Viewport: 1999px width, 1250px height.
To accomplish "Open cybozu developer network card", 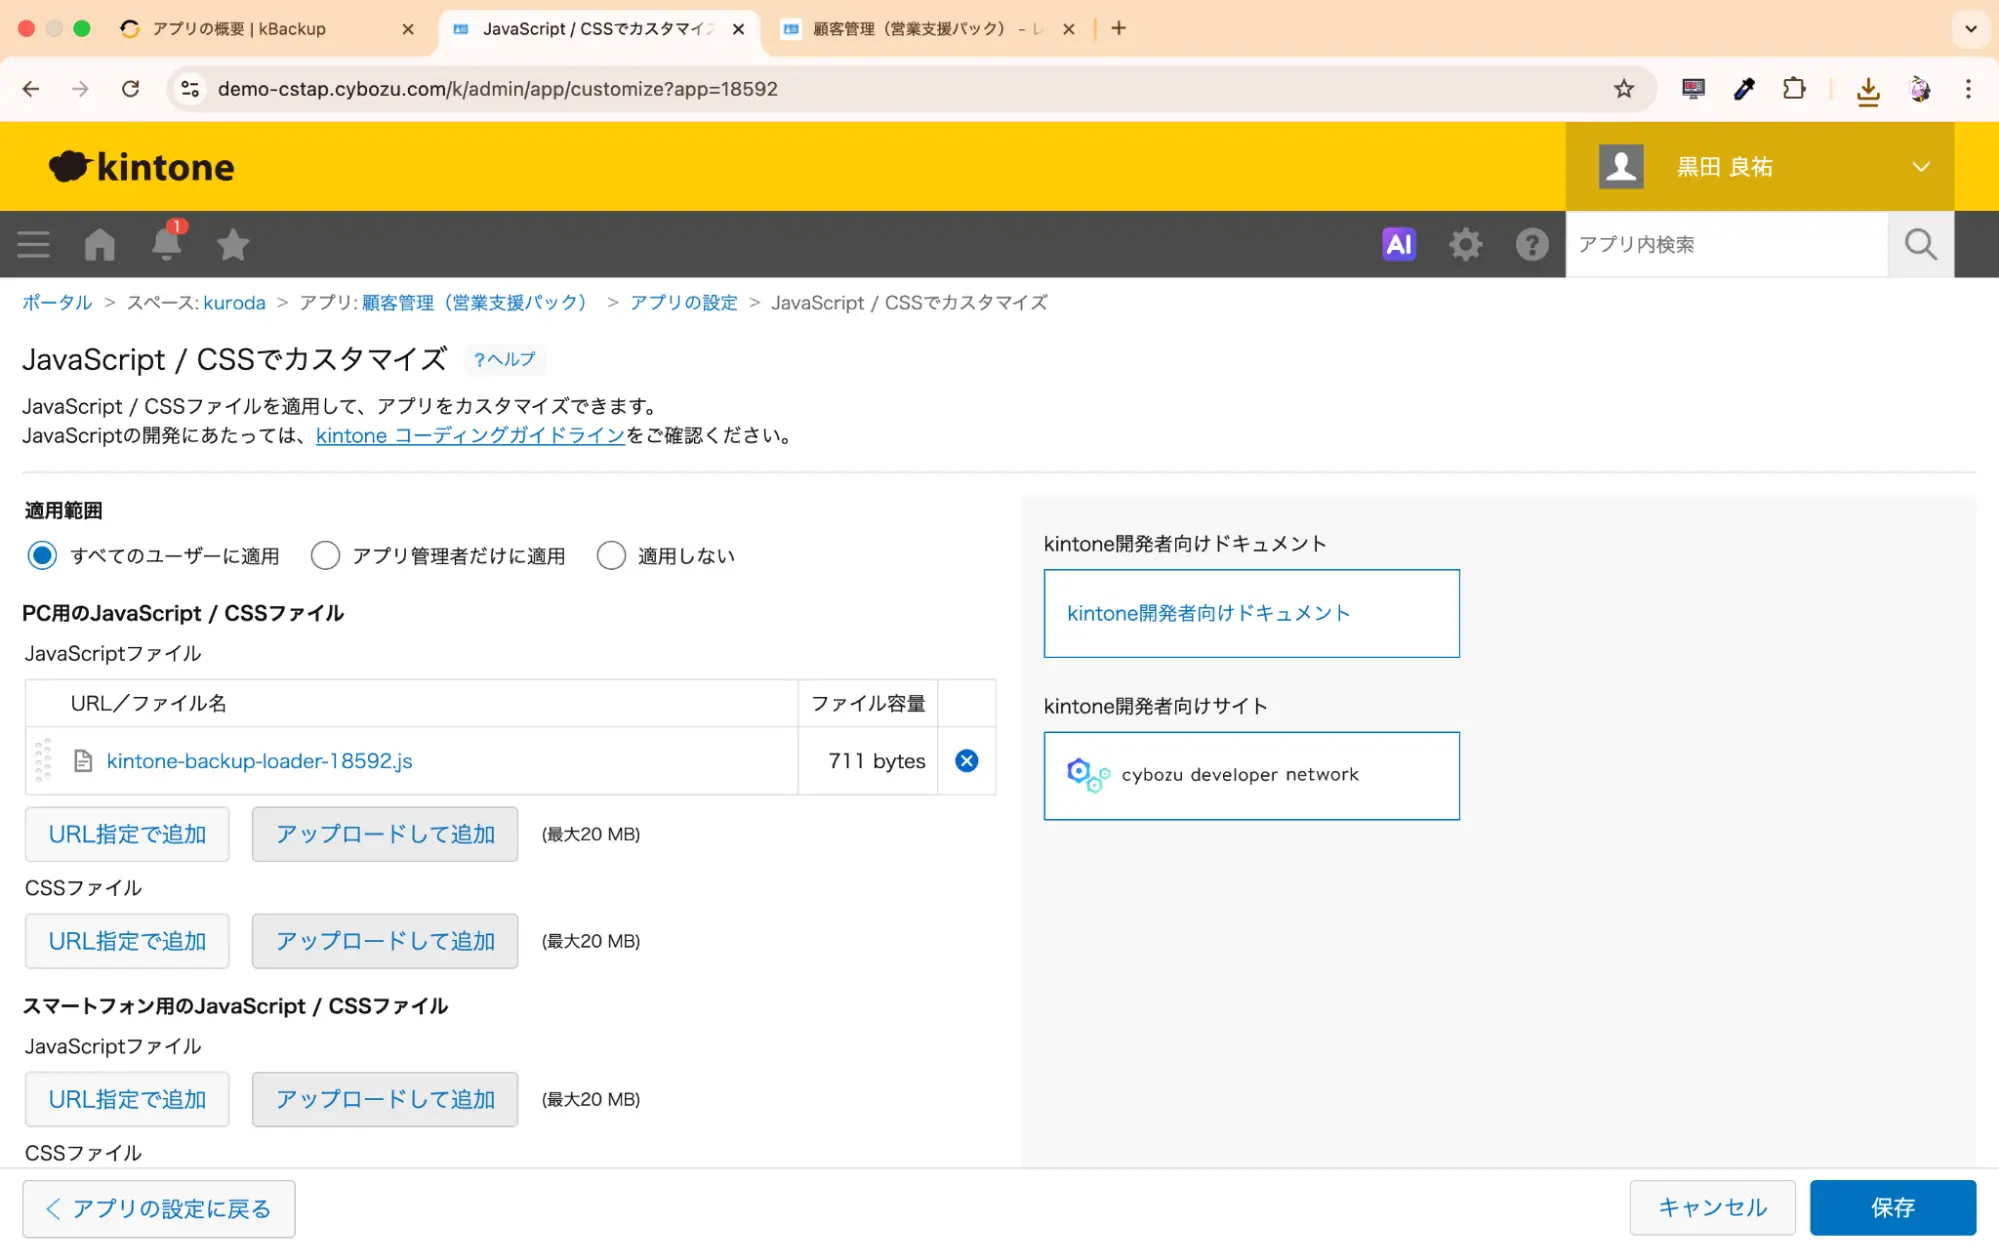I will point(1251,775).
